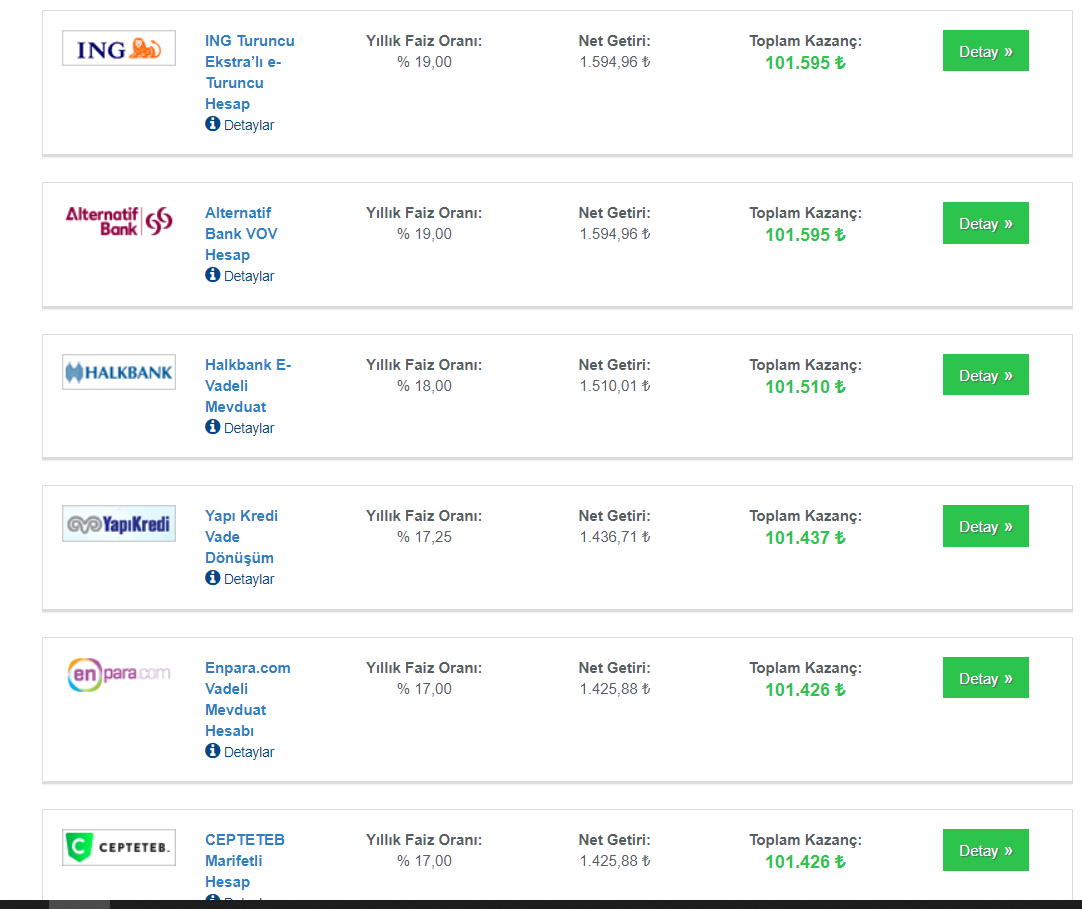
Task: Open Detay for ING Turuncu account
Action: coord(985,50)
